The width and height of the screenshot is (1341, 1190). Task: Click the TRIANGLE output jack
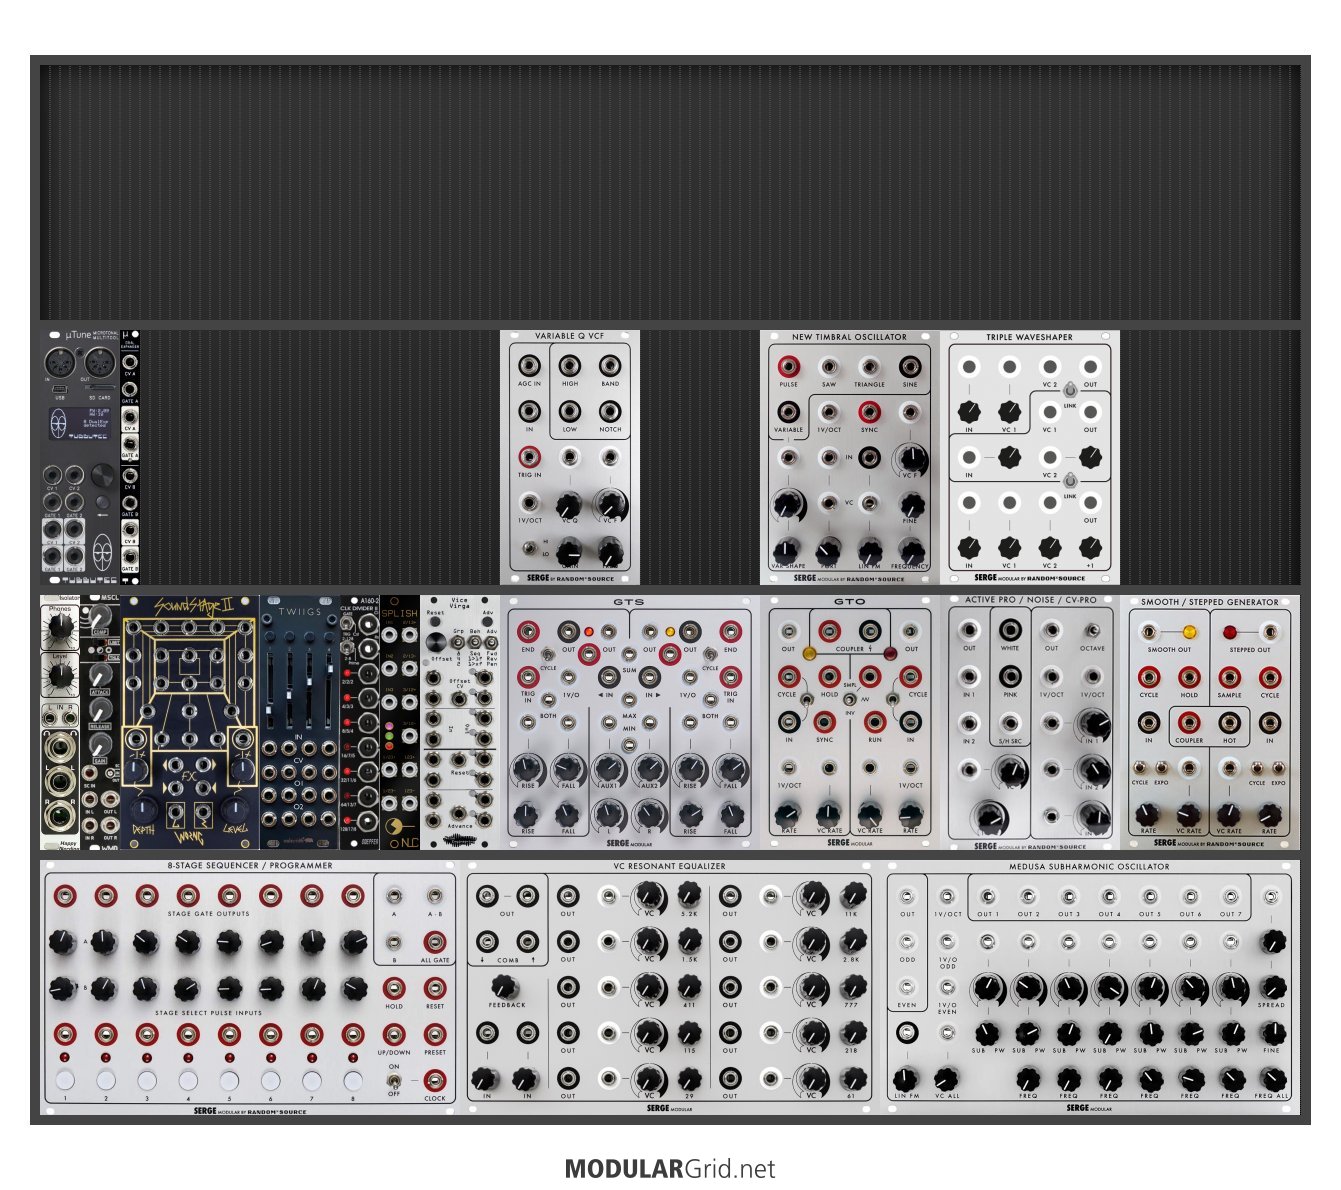(869, 366)
